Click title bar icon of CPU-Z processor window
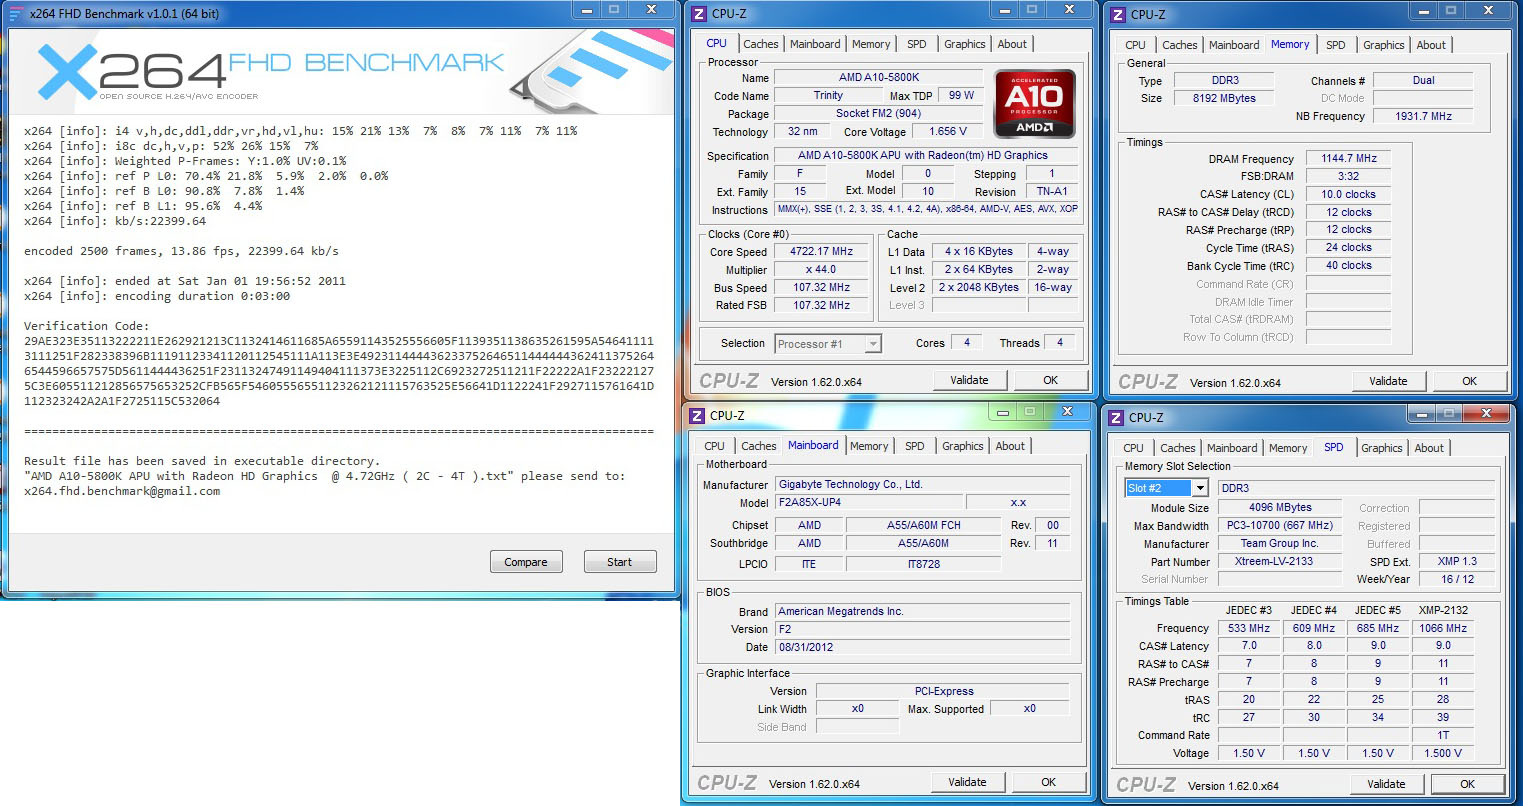The width and height of the screenshot is (1523, 806). point(699,14)
